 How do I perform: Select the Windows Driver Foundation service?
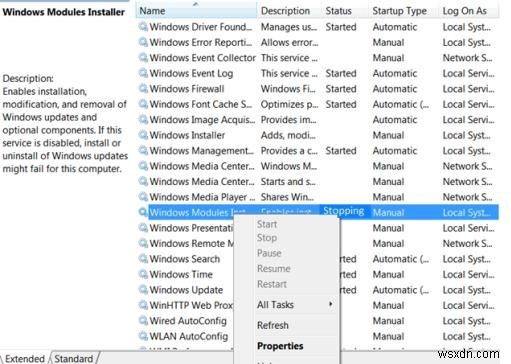click(x=200, y=27)
